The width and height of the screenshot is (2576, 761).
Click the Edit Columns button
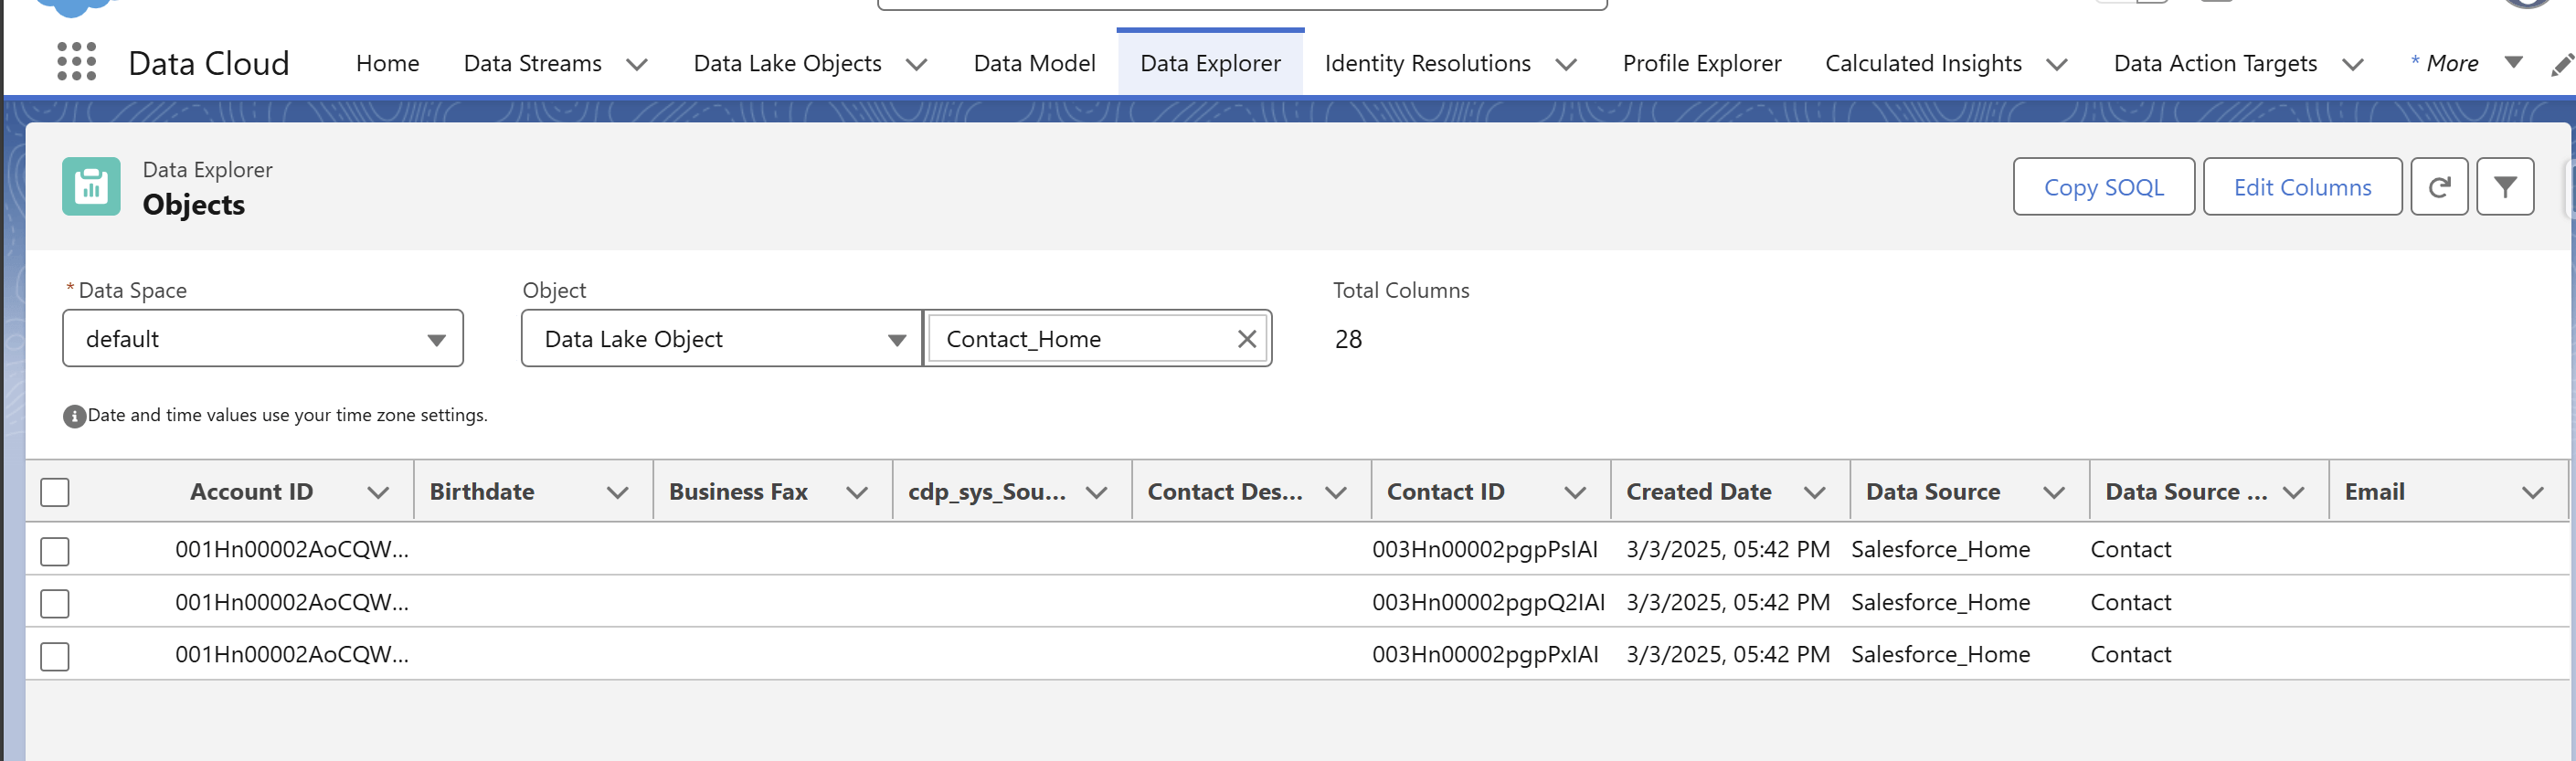click(2302, 187)
